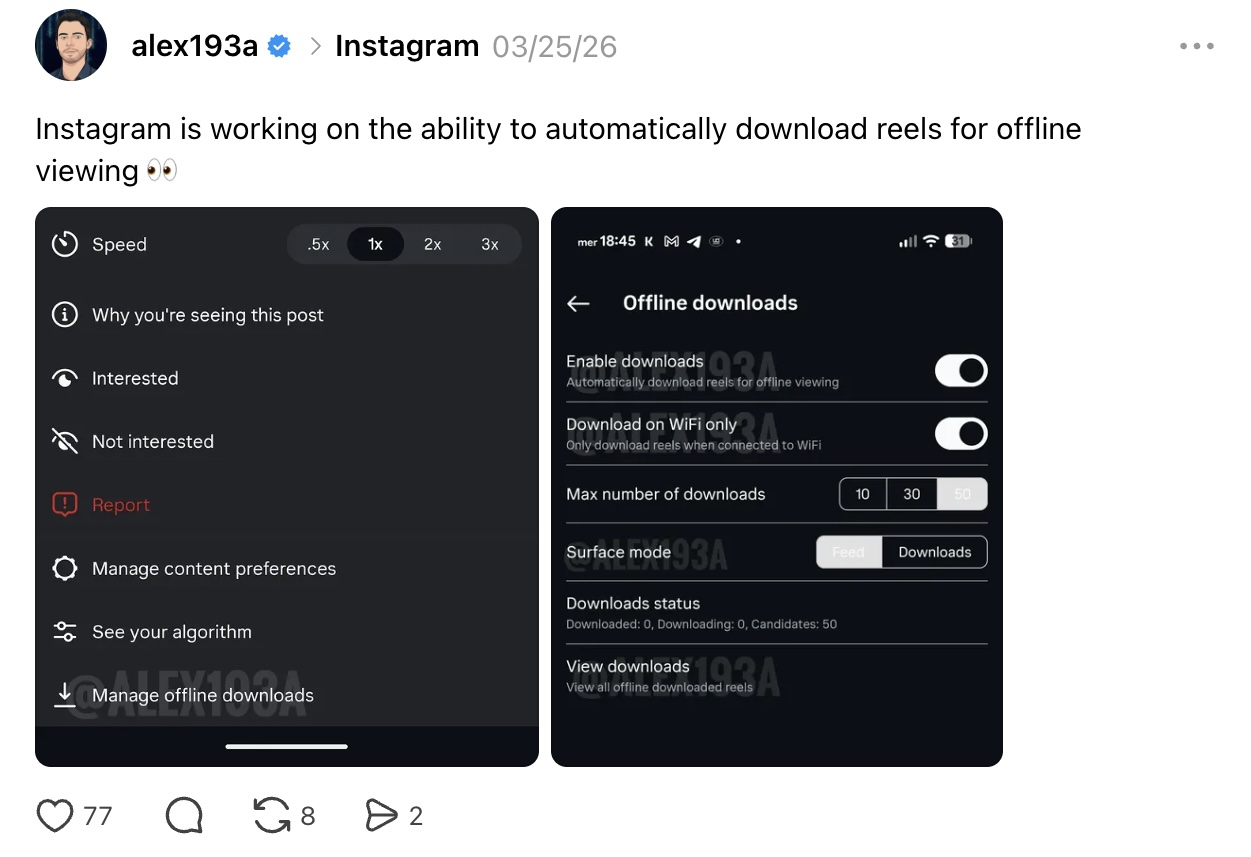Repost using the circular arrows icon

tap(272, 816)
